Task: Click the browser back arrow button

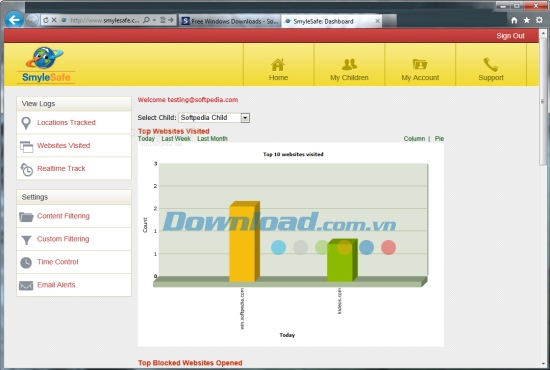Action: point(14,20)
